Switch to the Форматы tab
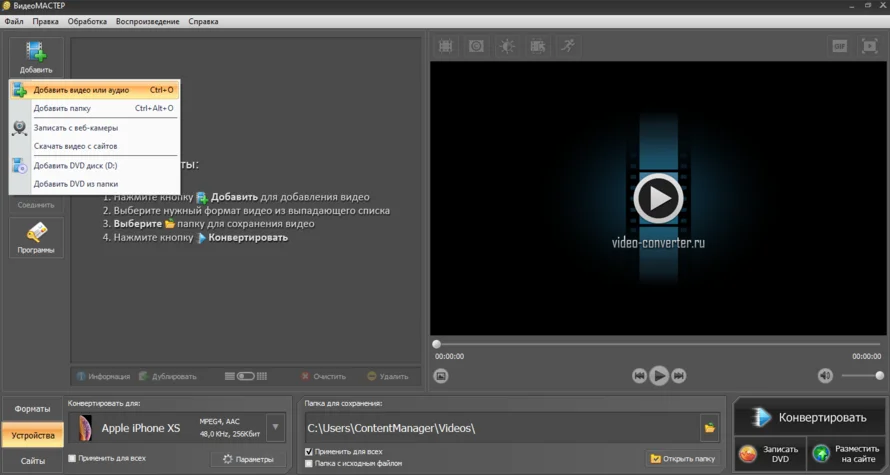The width and height of the screenshot is (890, 475). point(33,409)
